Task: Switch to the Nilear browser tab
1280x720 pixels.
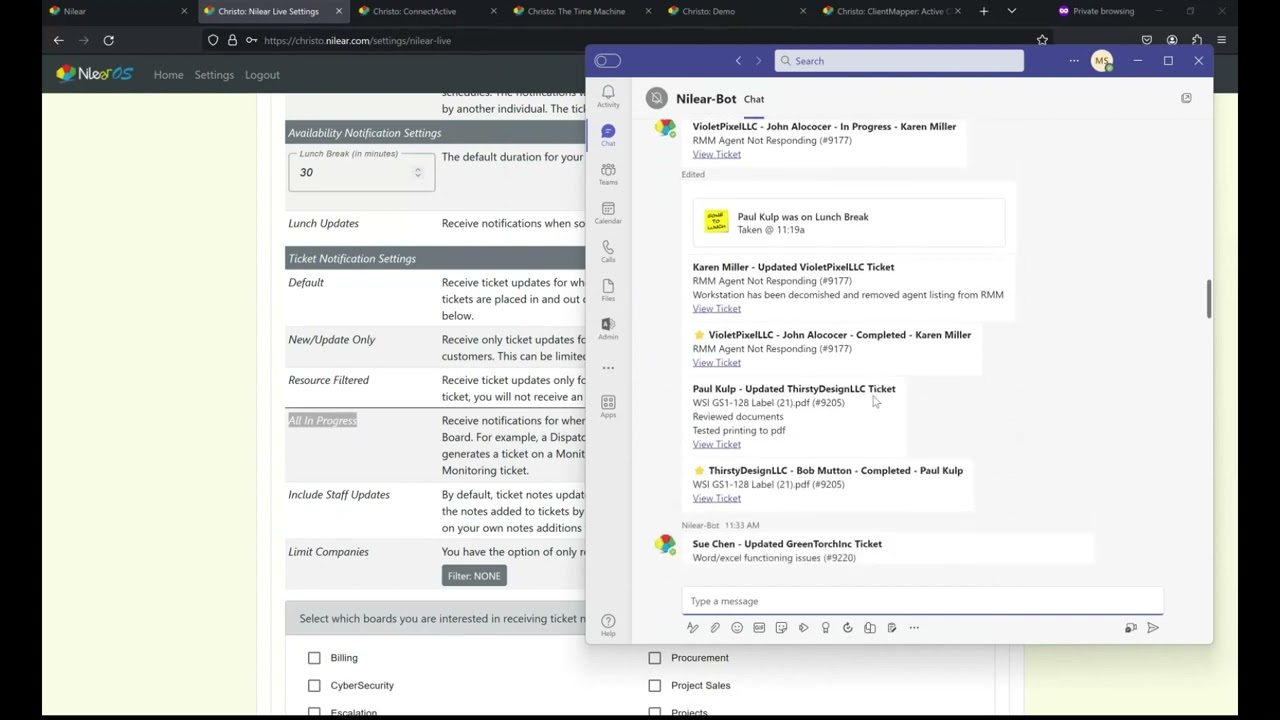Action: 118,11
